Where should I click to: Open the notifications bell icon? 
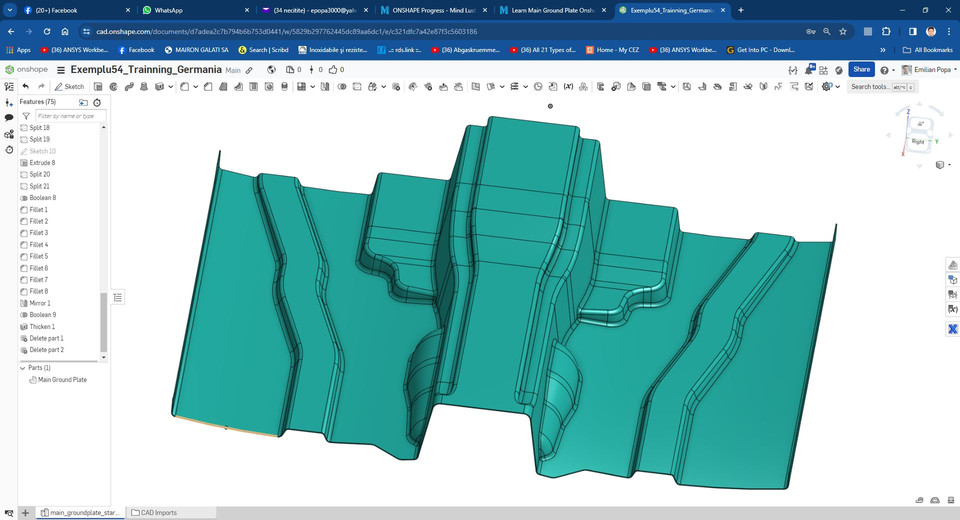pyautogui.click(x=809, y=69)
